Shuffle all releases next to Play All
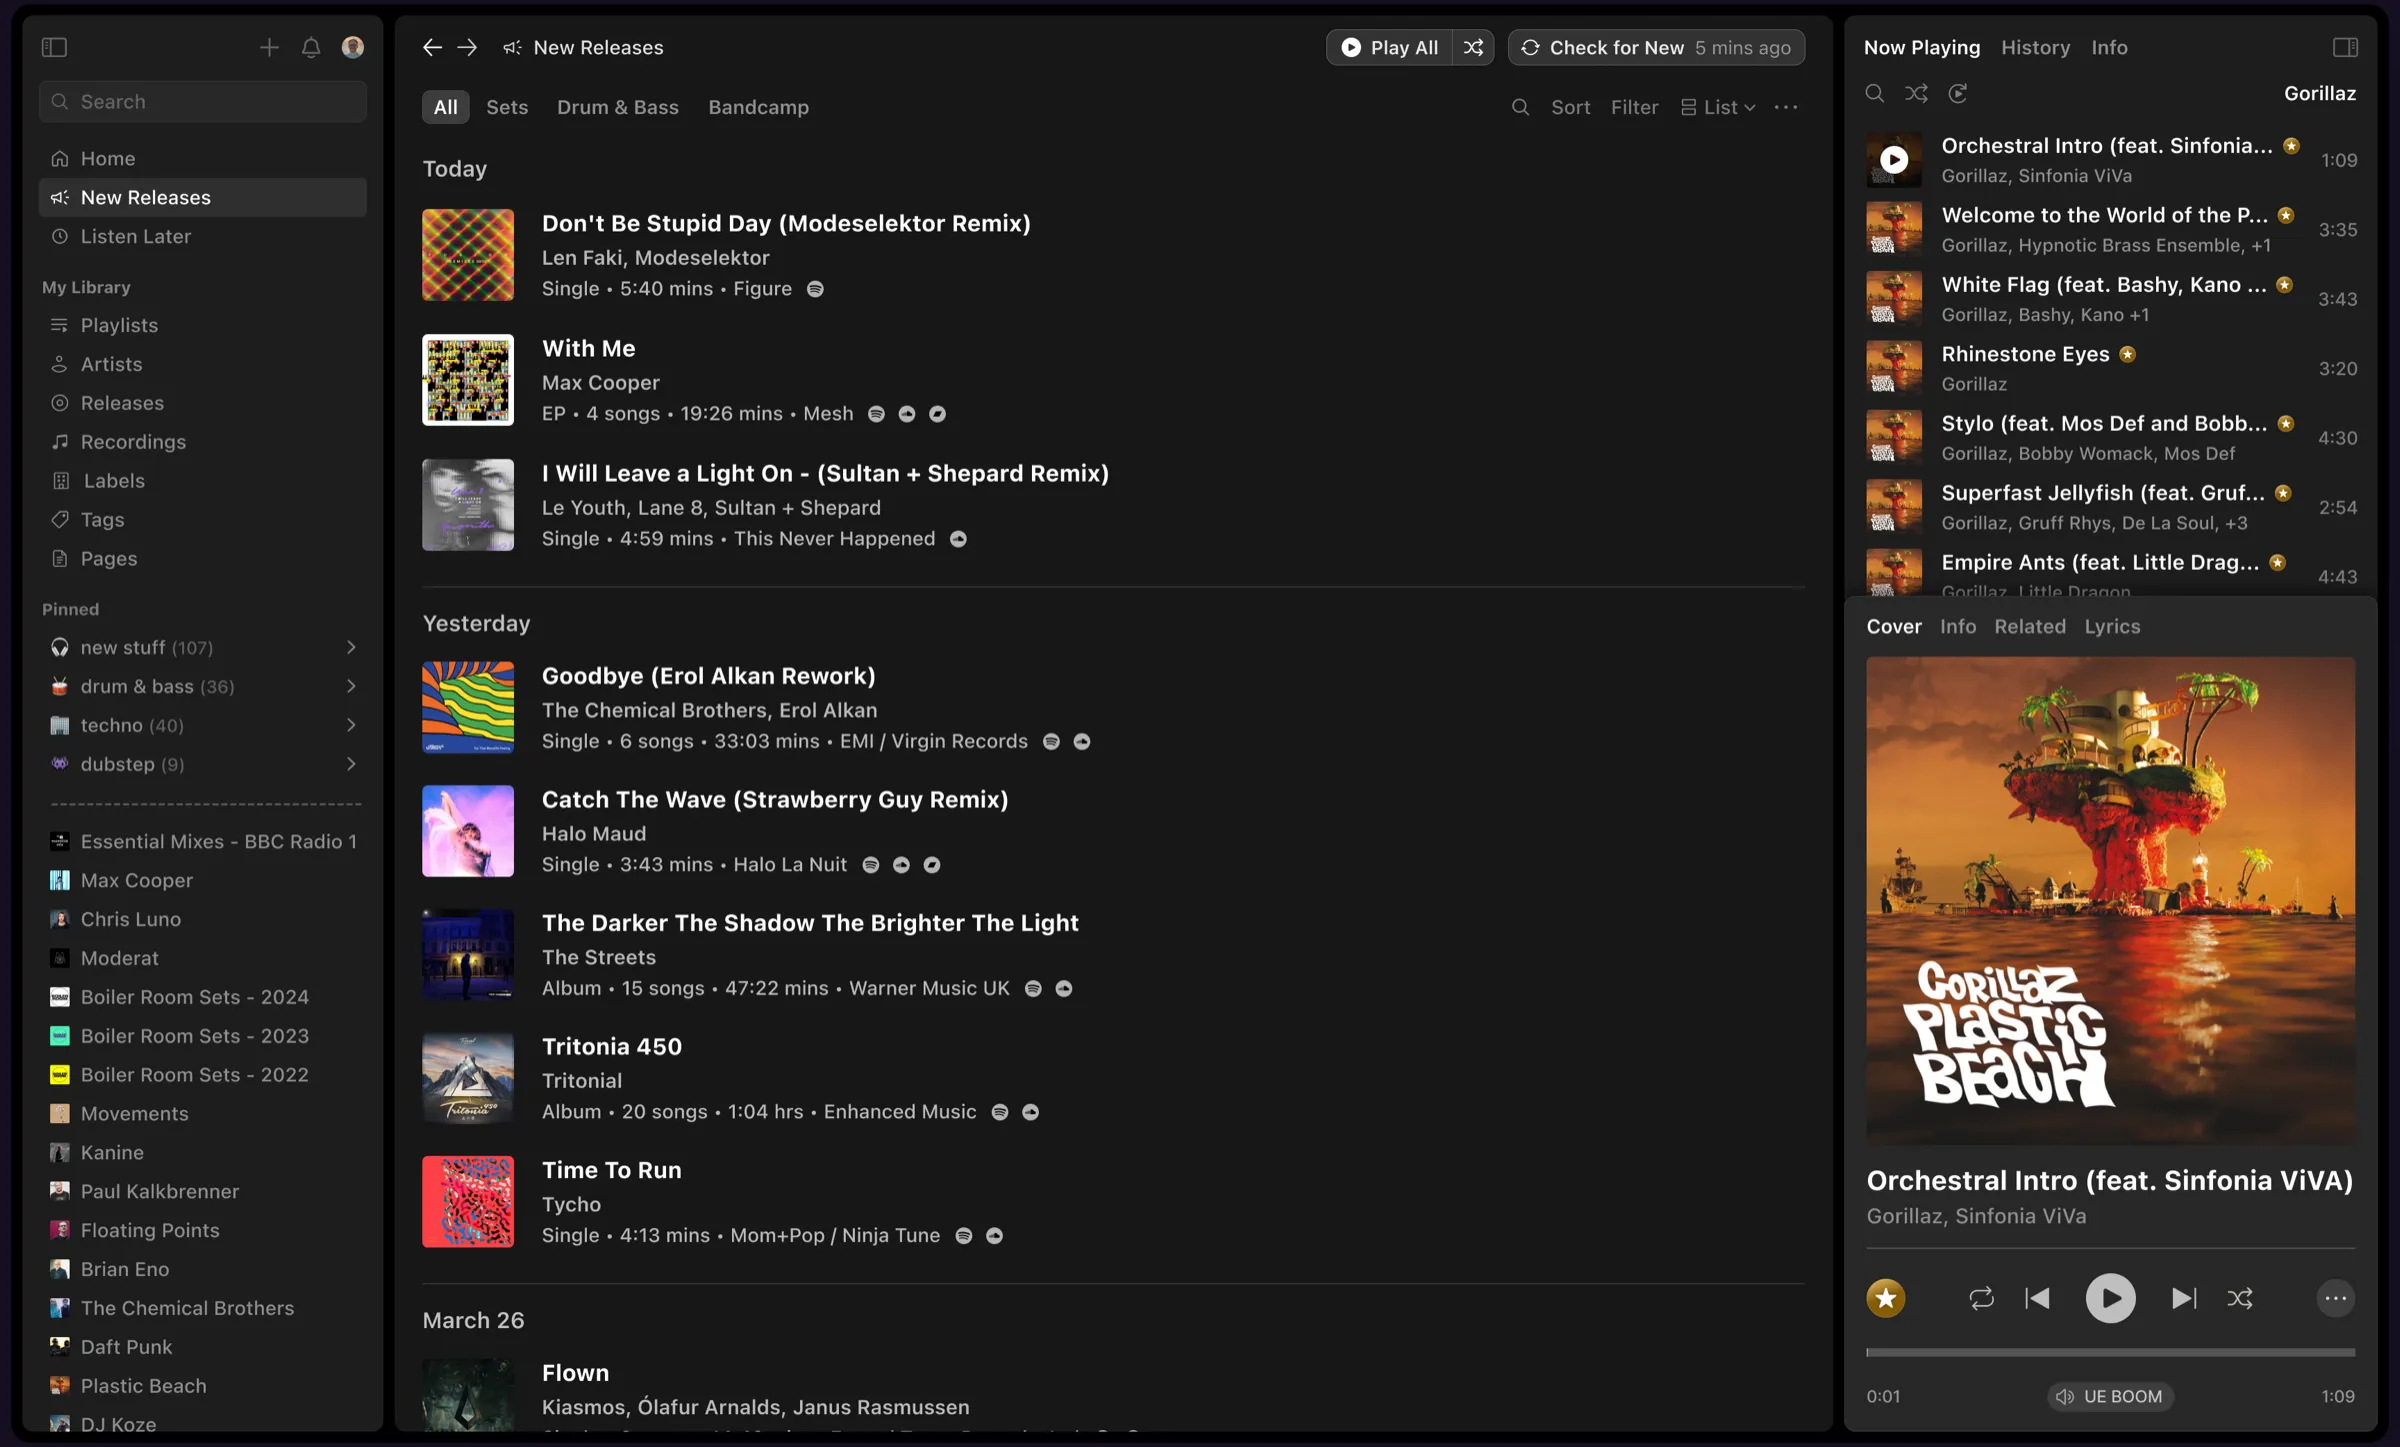Viewport: 2400px width, 1447px height. (x=1474, y=47)
